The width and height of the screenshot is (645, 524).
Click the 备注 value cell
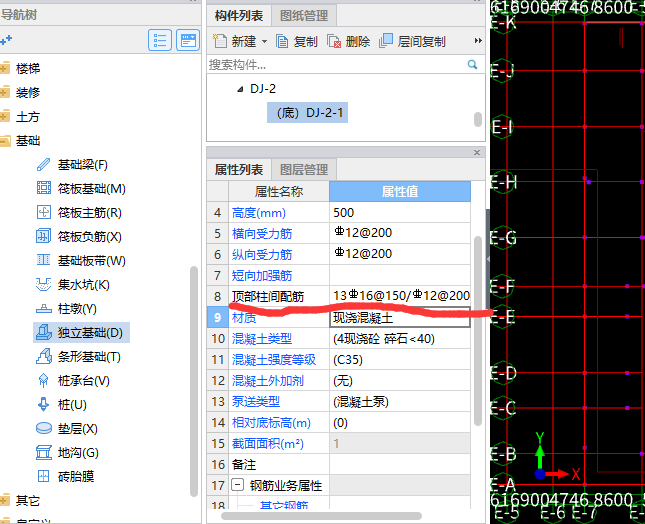click(x=400, y=465)
